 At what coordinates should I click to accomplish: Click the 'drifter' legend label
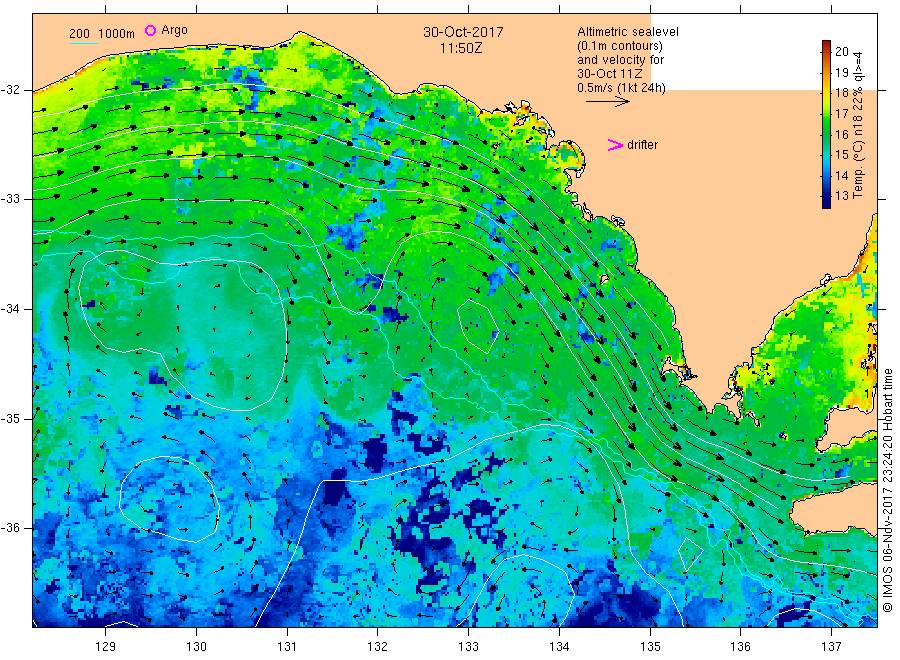coord(642,145)
